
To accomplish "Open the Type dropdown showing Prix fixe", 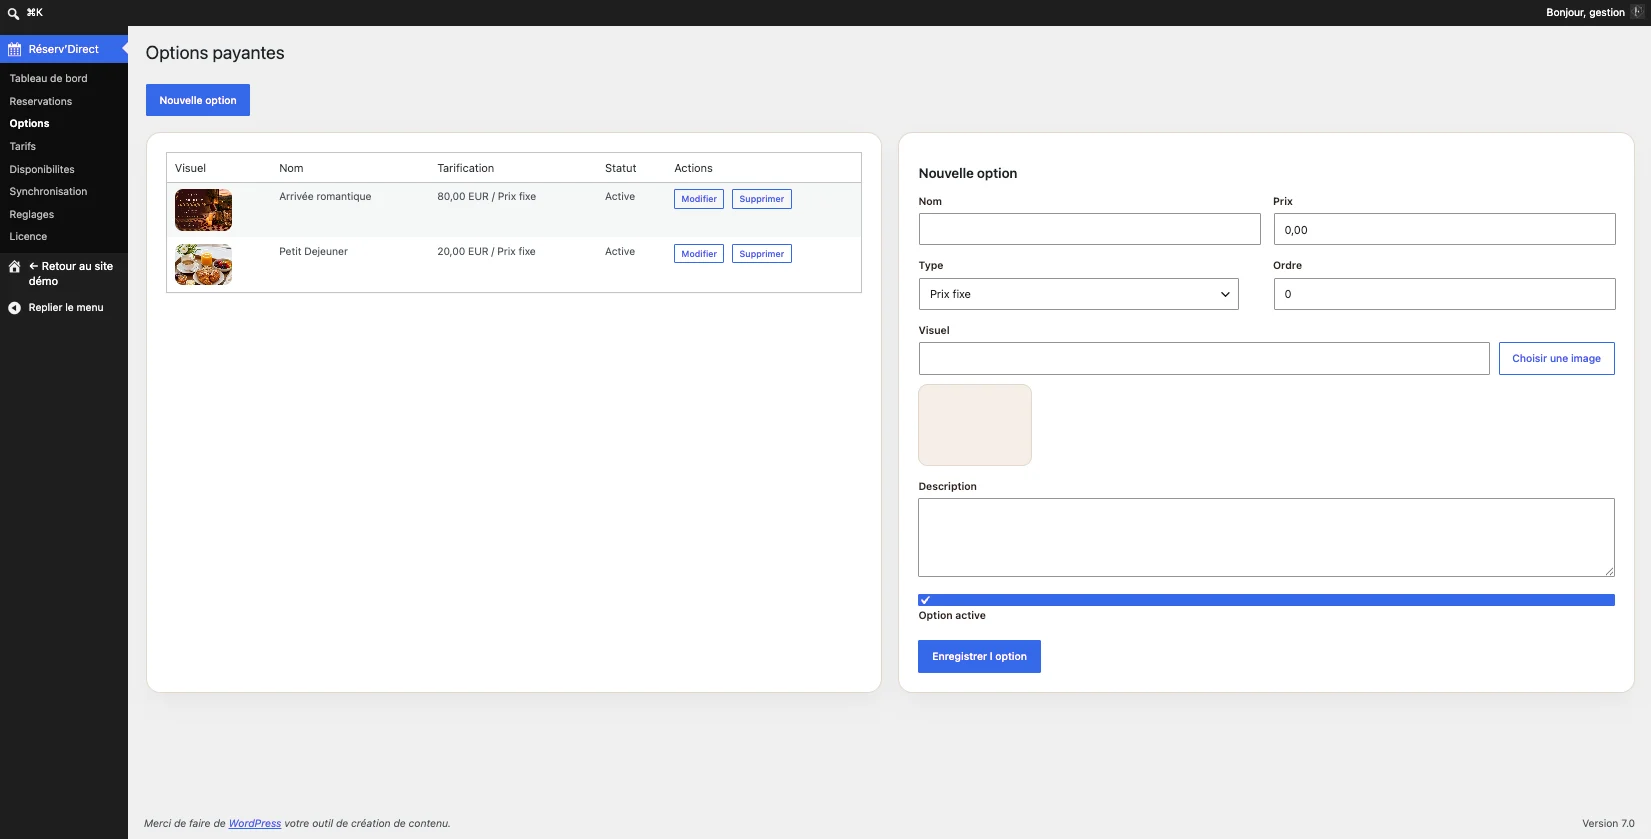I will (1078, 294).
